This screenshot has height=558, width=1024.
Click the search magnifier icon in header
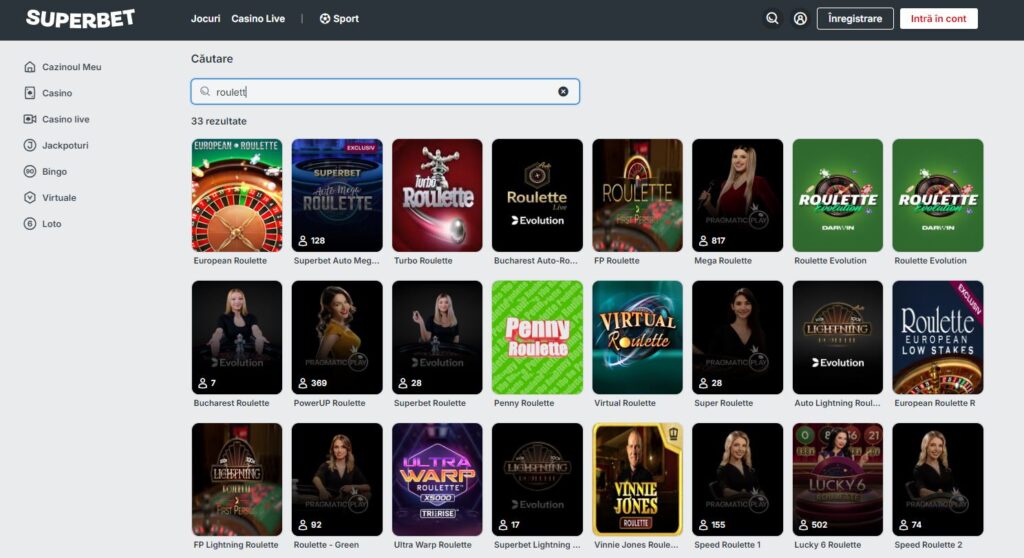(x=772, y=18)
